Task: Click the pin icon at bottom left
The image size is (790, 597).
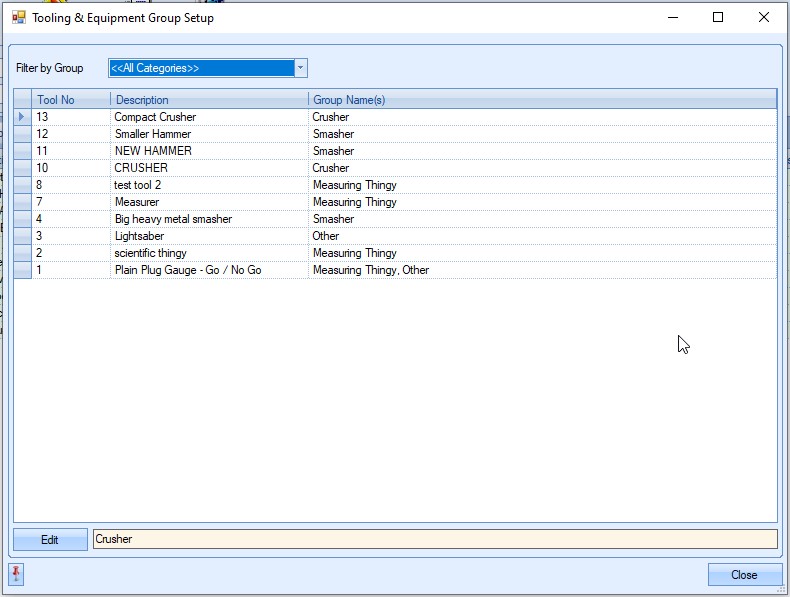Action: [x=16, y=573]
